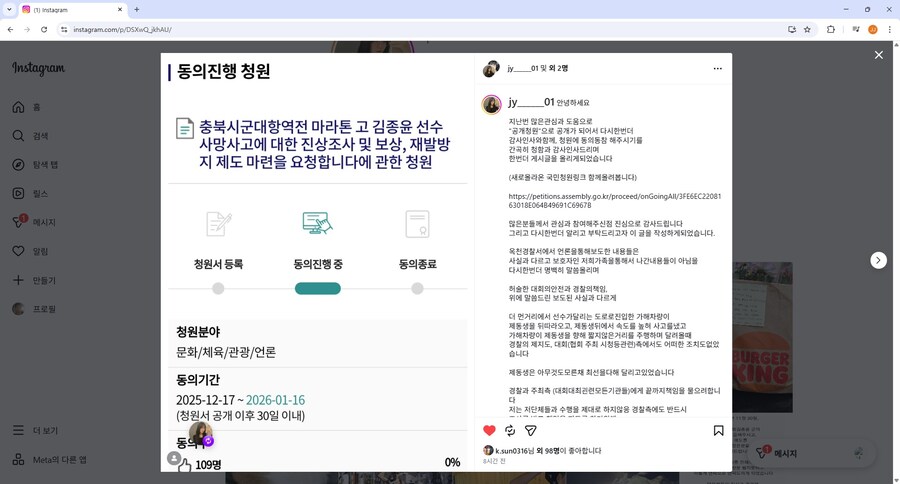Open the 릴스 (Reels) sidebar item
The width and height of the screenshot is (900, 484).
(30, 193)
